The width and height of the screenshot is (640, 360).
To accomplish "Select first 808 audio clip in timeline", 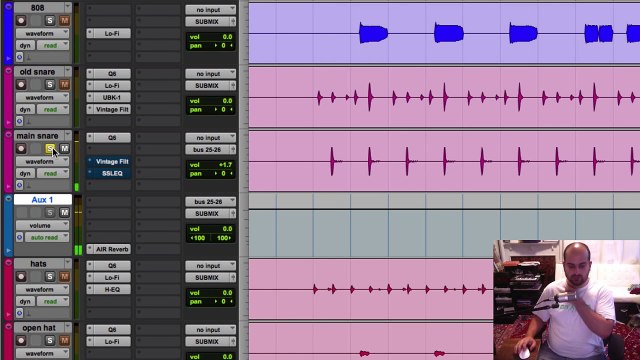I will pyautogui.click(x=373, y=33).
